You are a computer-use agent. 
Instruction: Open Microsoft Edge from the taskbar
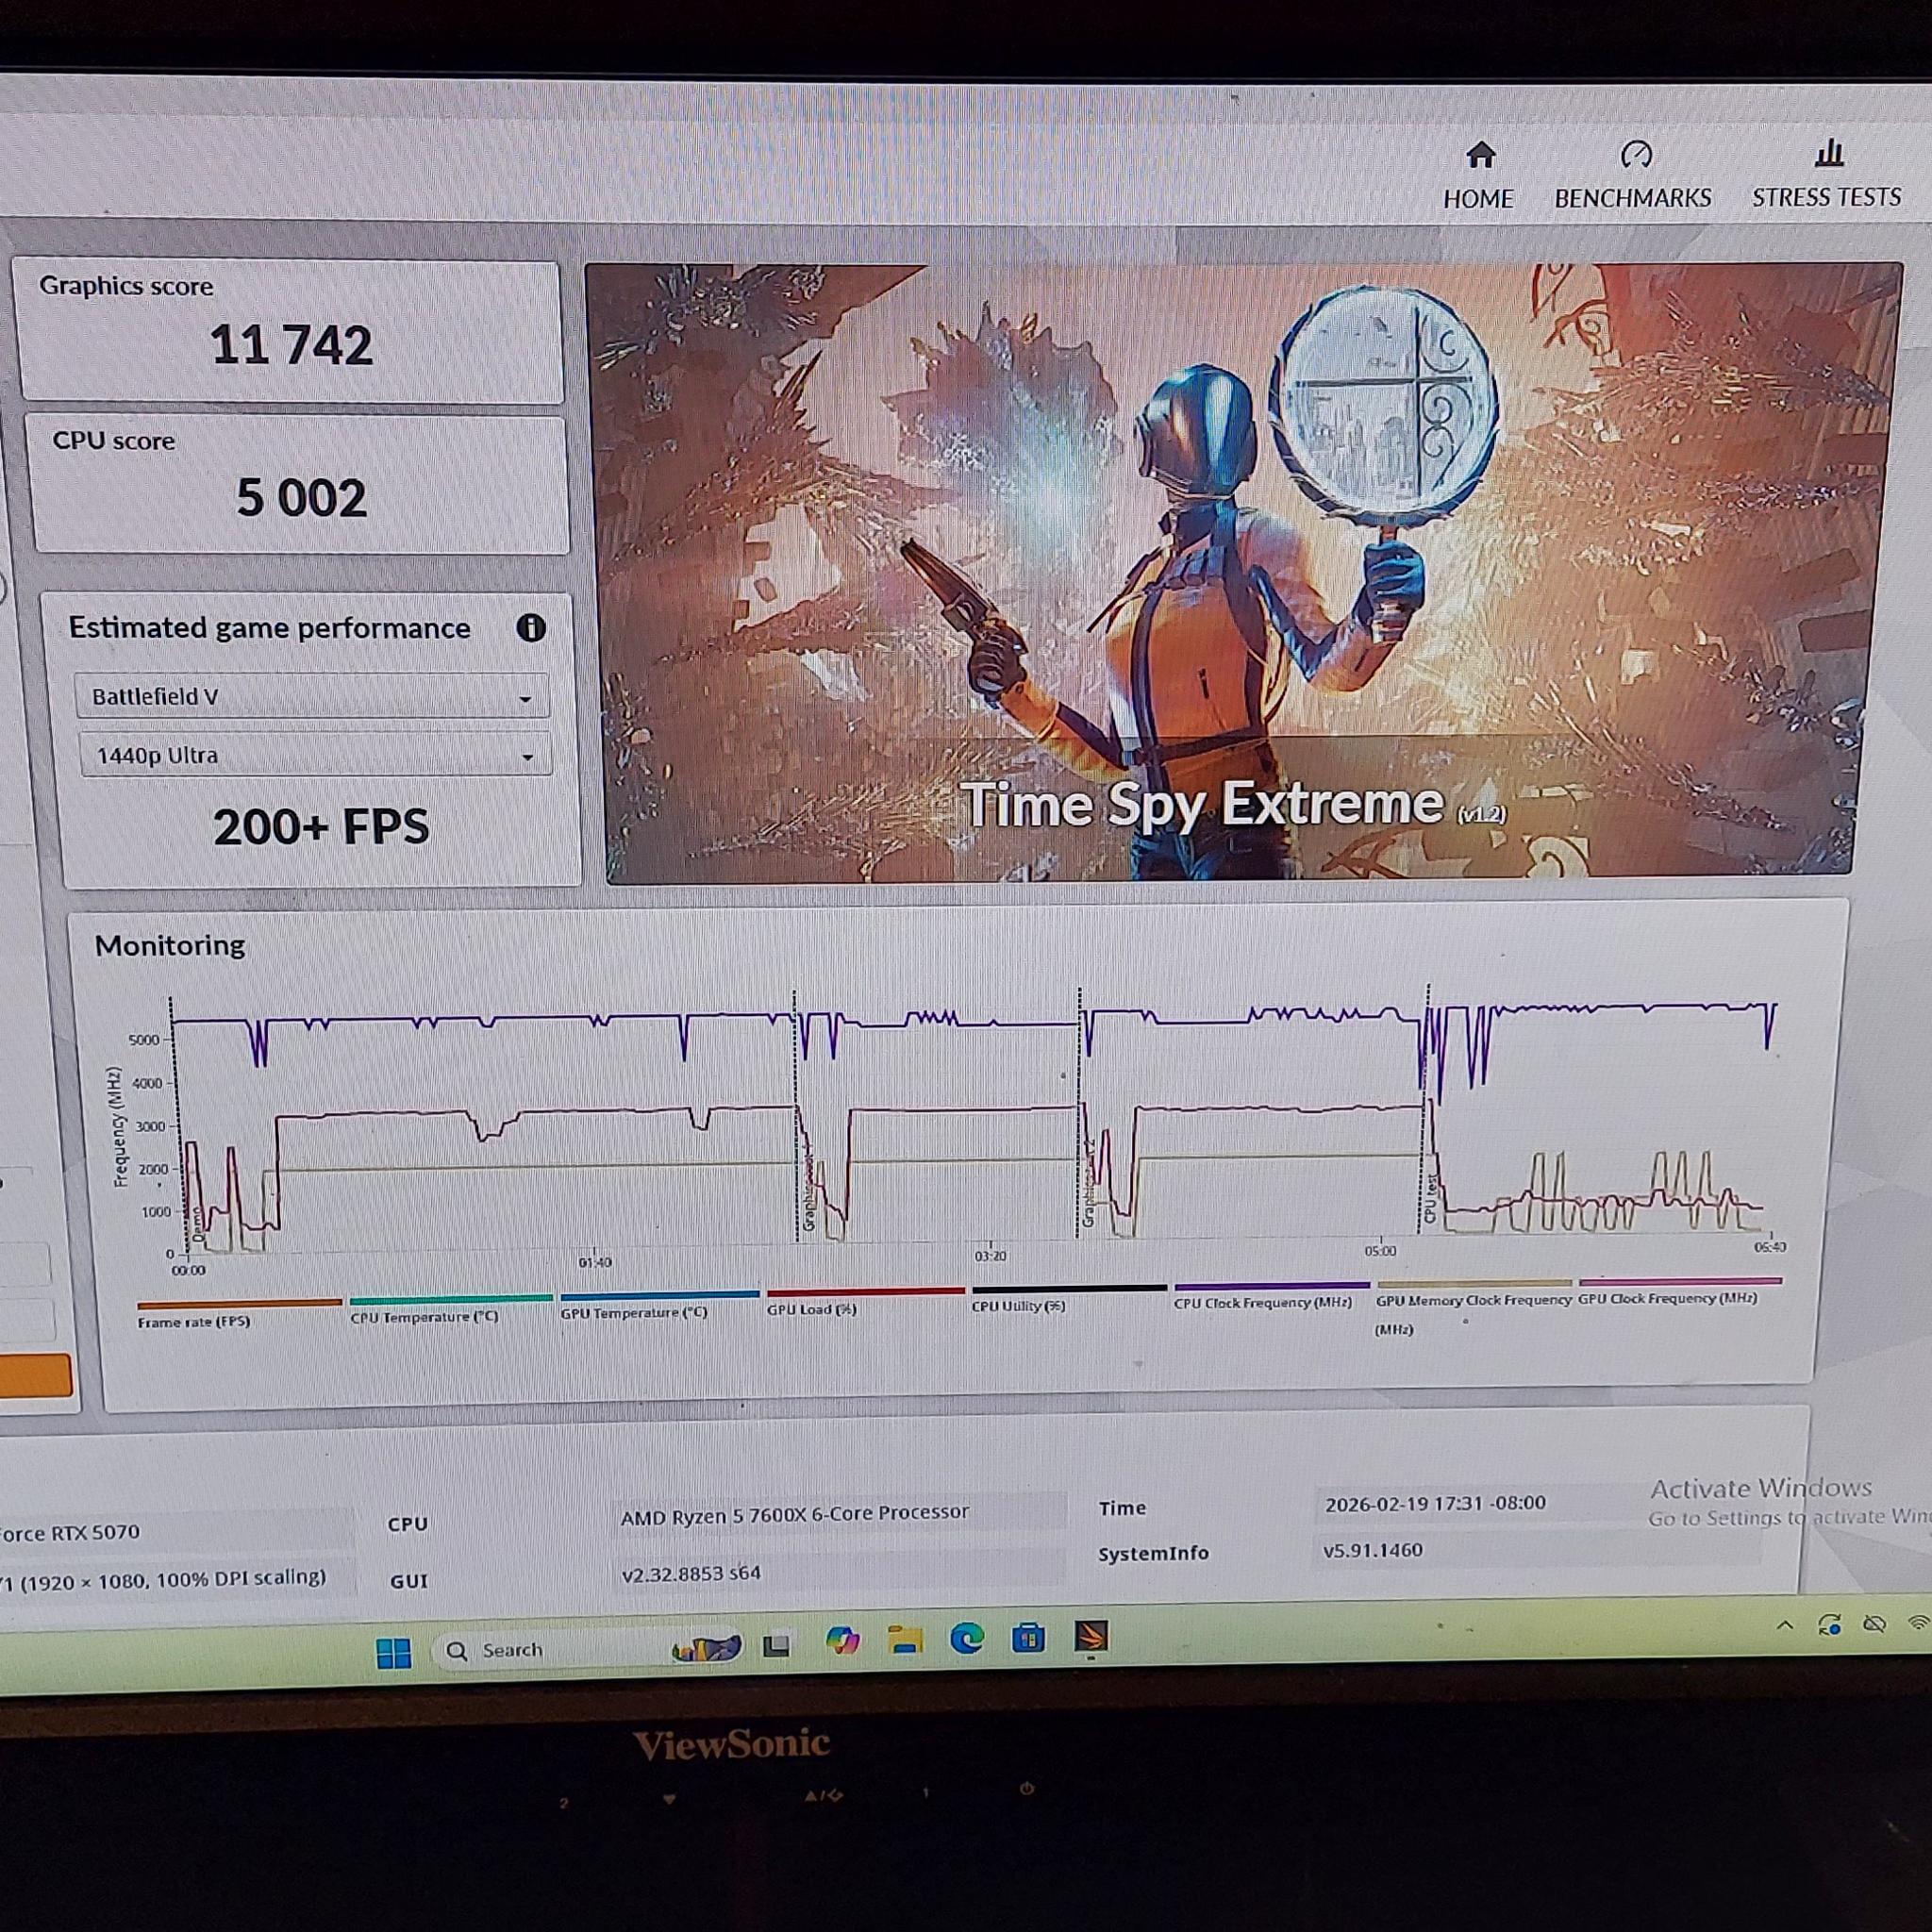click(967, 1638)
